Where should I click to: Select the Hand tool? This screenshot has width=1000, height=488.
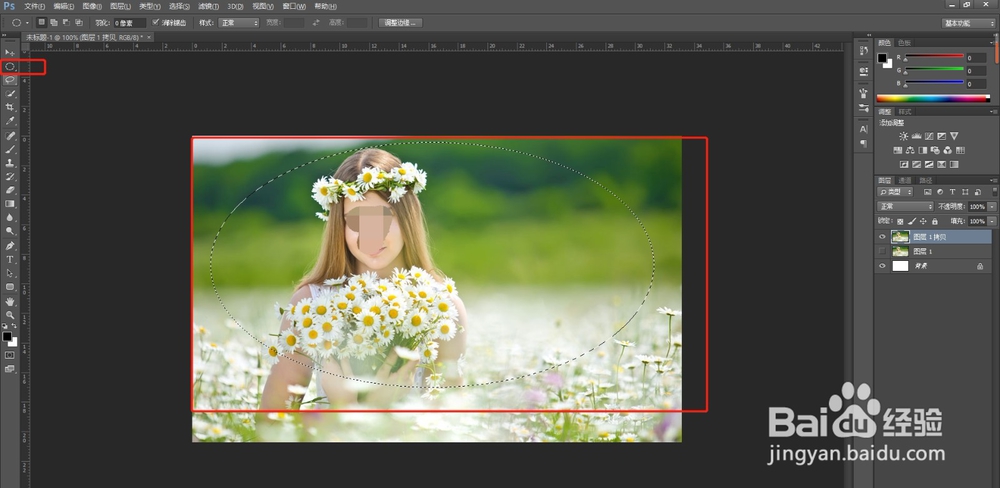10,301
